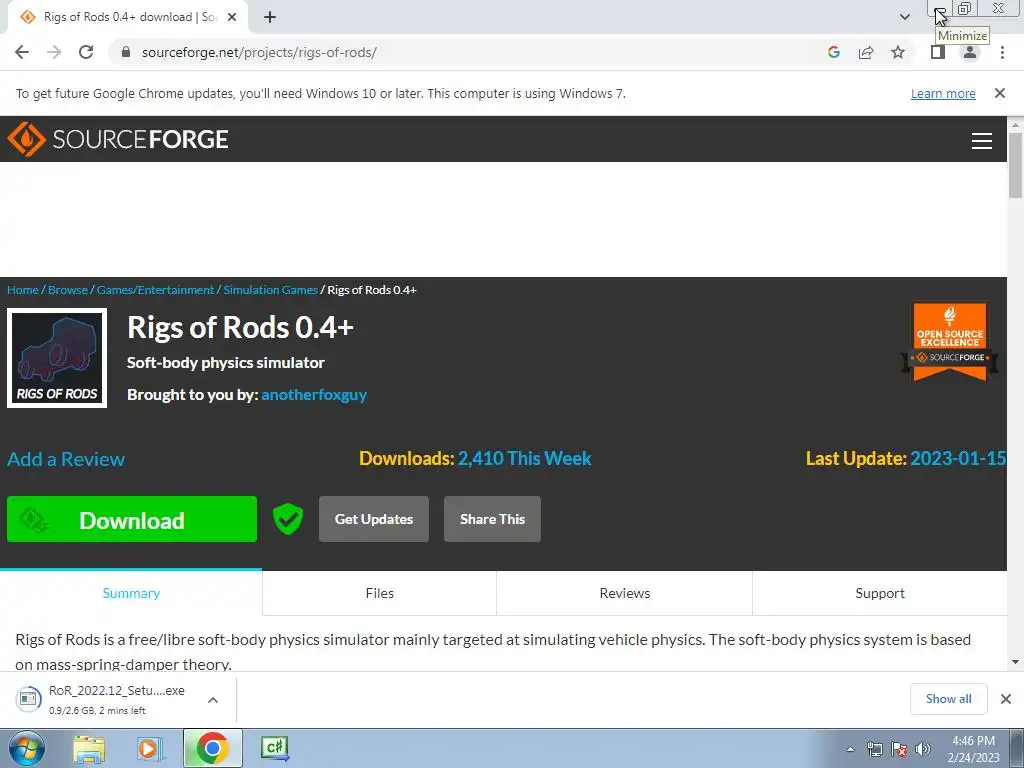
Task: Click the Action Center flag icon
Action: pyautogui.click(x=899, y=749)
